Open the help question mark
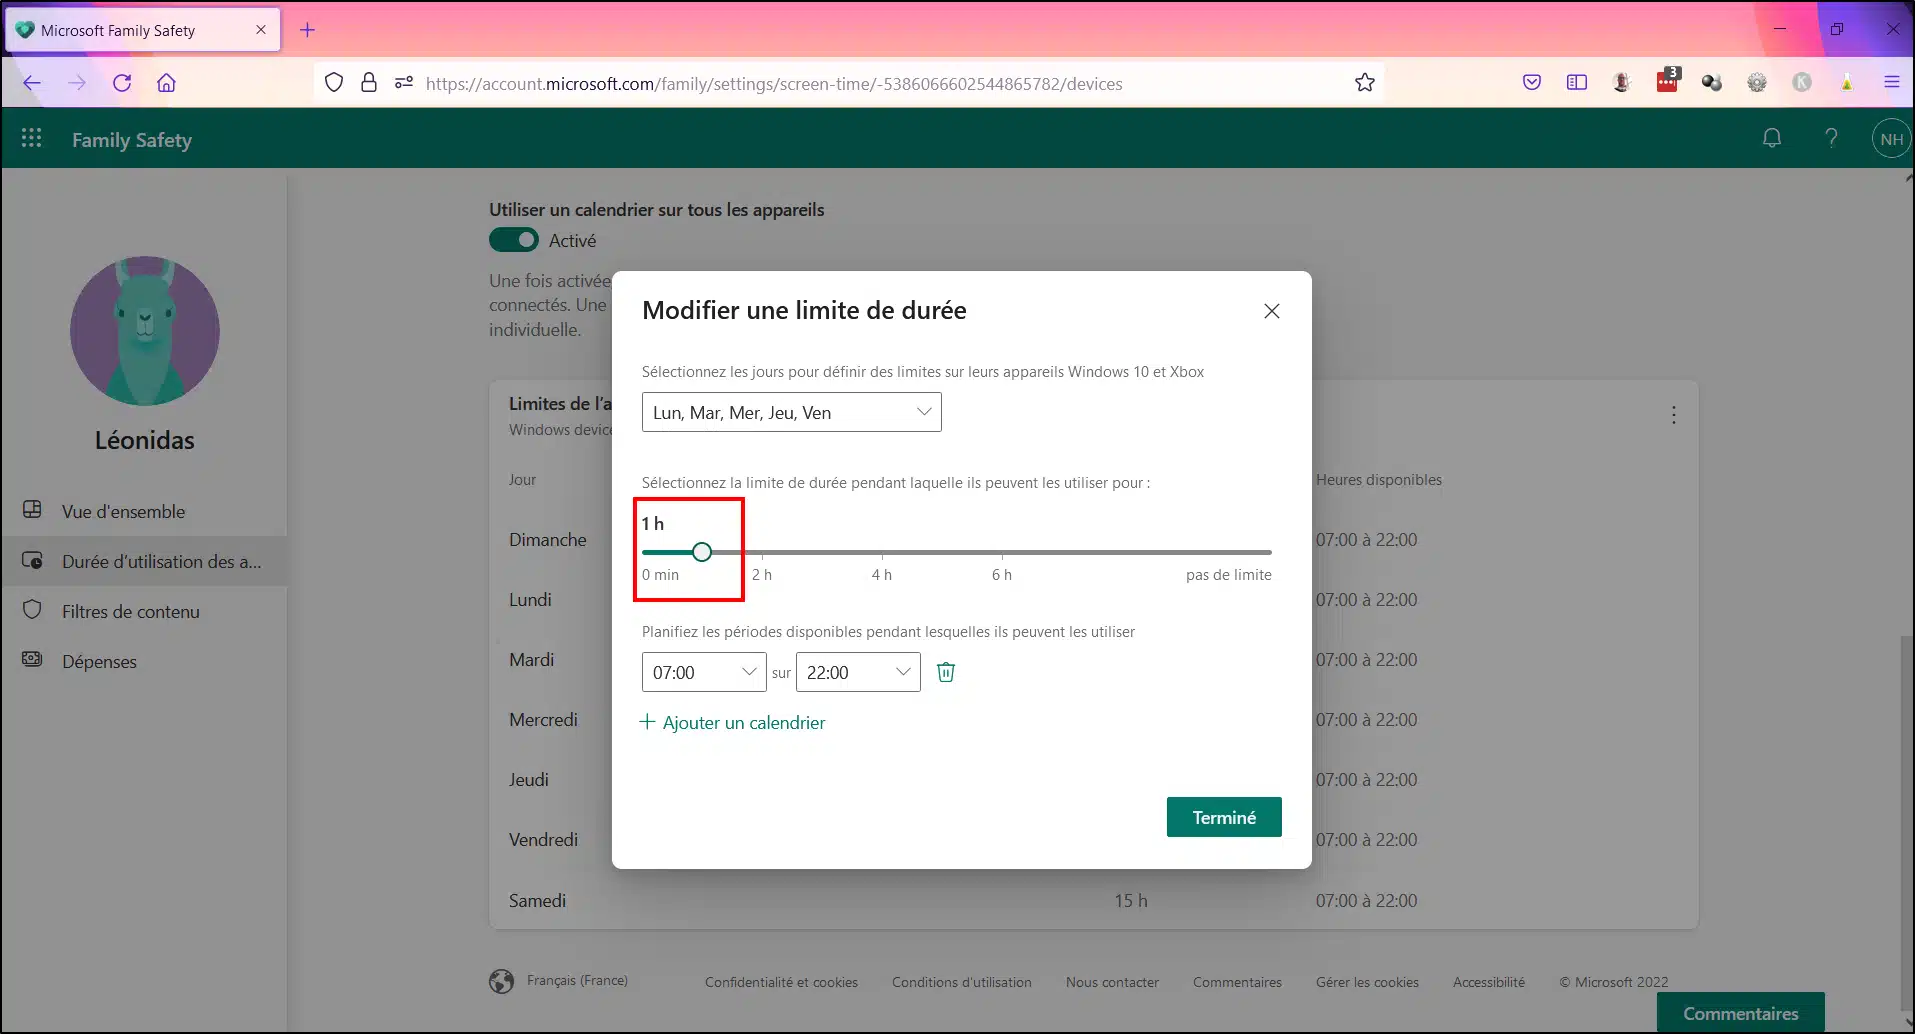 [1831, 139]
